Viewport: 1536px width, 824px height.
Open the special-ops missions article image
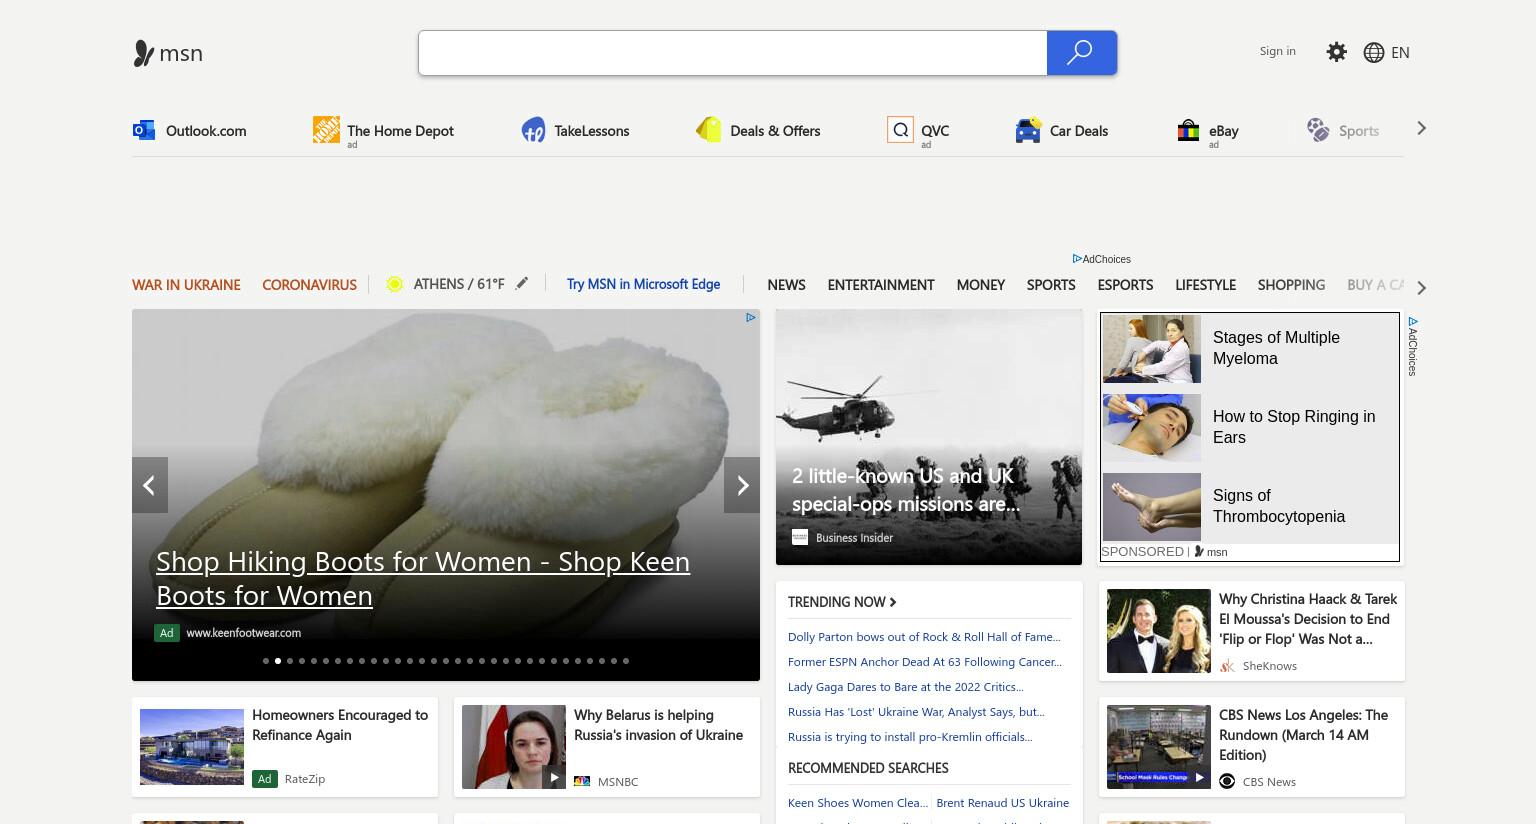tap(929, 437)
